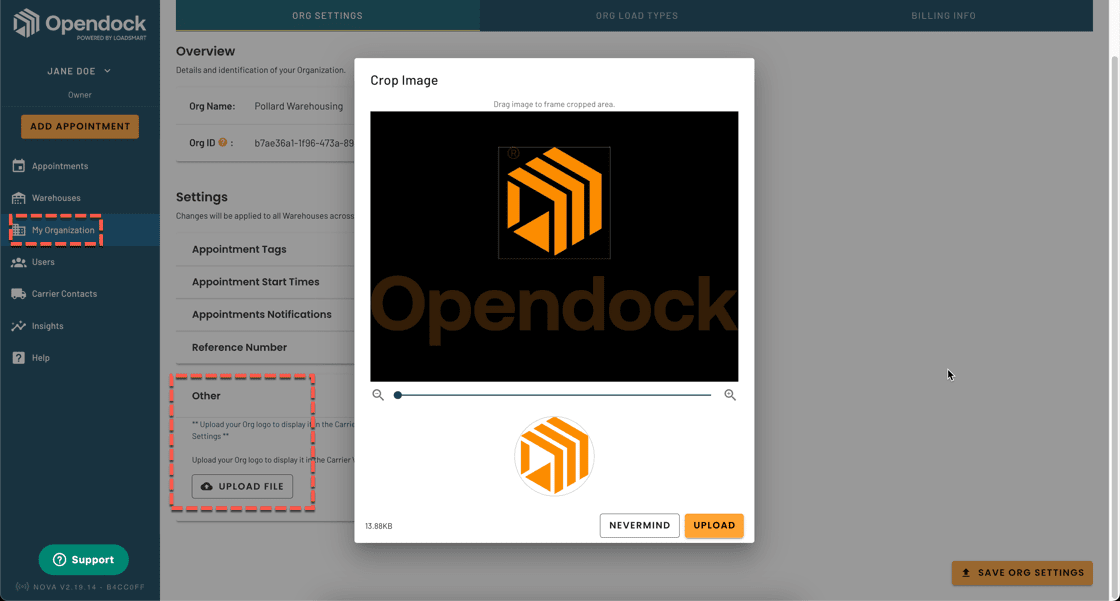Click the crop zoom slider handle
Screen dimensions: 1120x601
[x=398, y=395]
